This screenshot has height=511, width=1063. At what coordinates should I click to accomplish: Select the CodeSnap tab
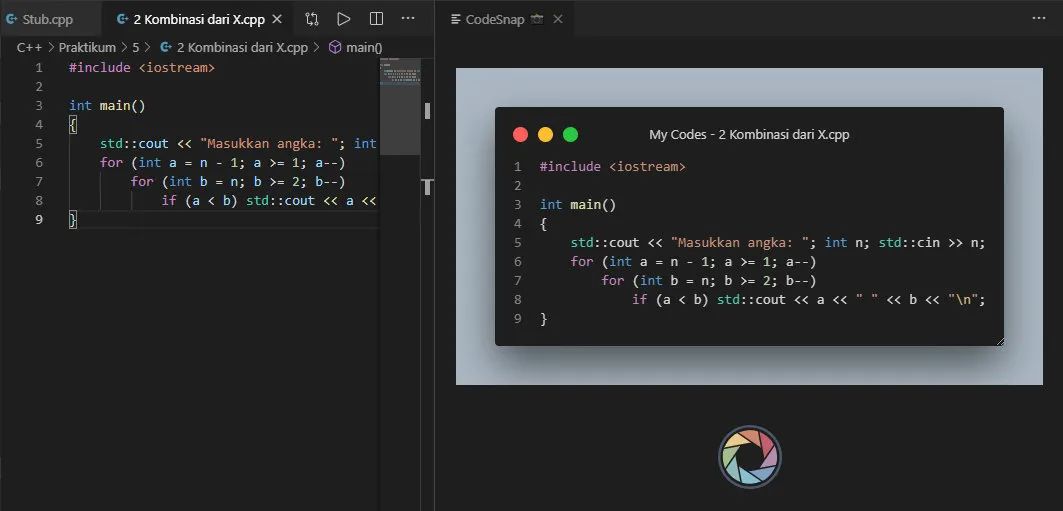(x=495, y=20)
